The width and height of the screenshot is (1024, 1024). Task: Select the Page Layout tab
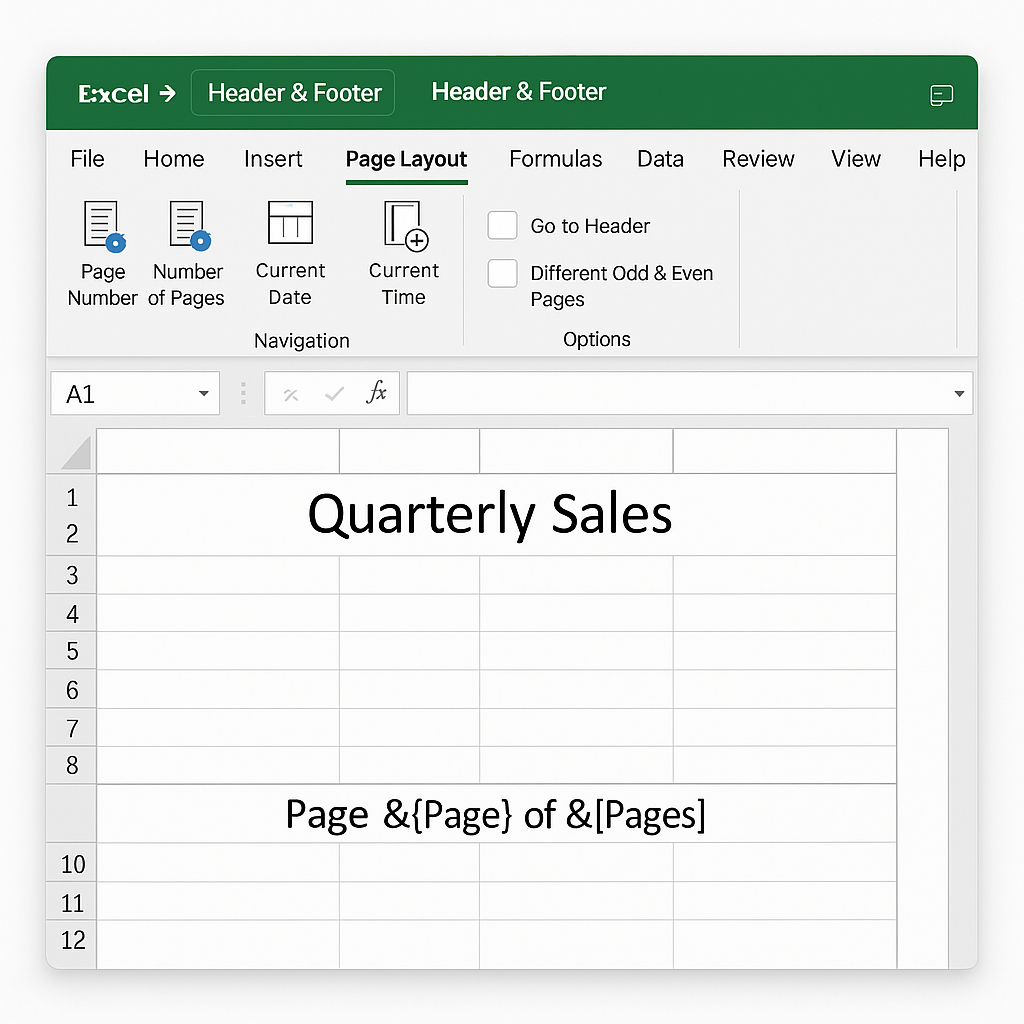point(406,159)
